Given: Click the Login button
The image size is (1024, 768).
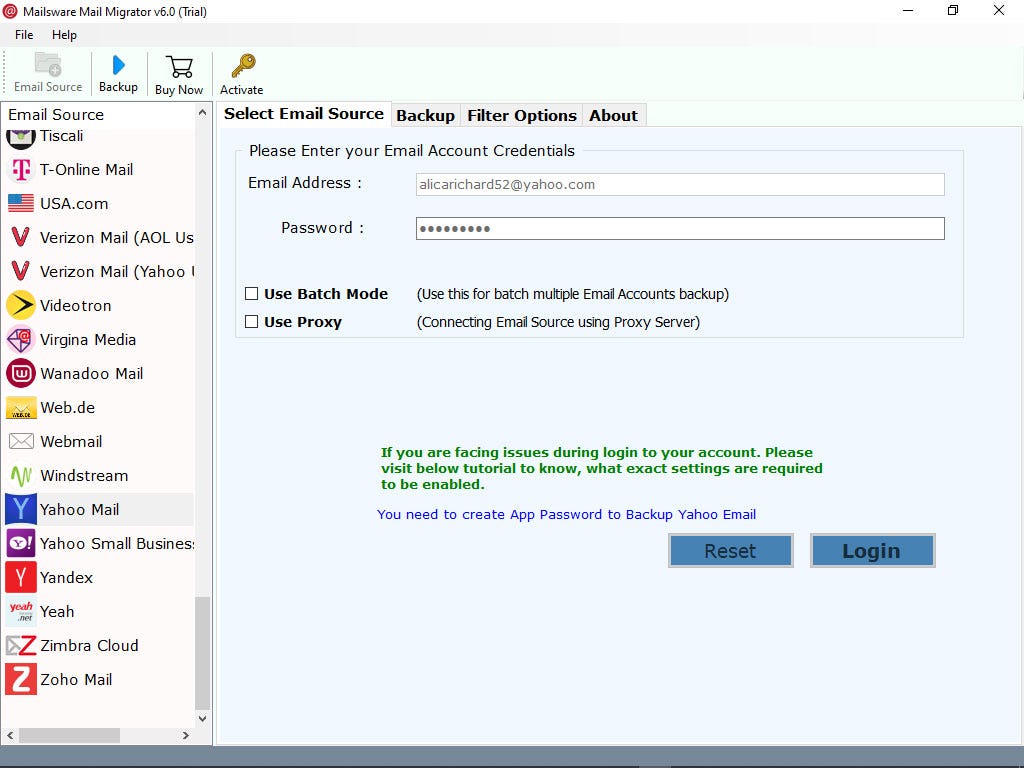Looking at the screenshot, I should 872,551.
